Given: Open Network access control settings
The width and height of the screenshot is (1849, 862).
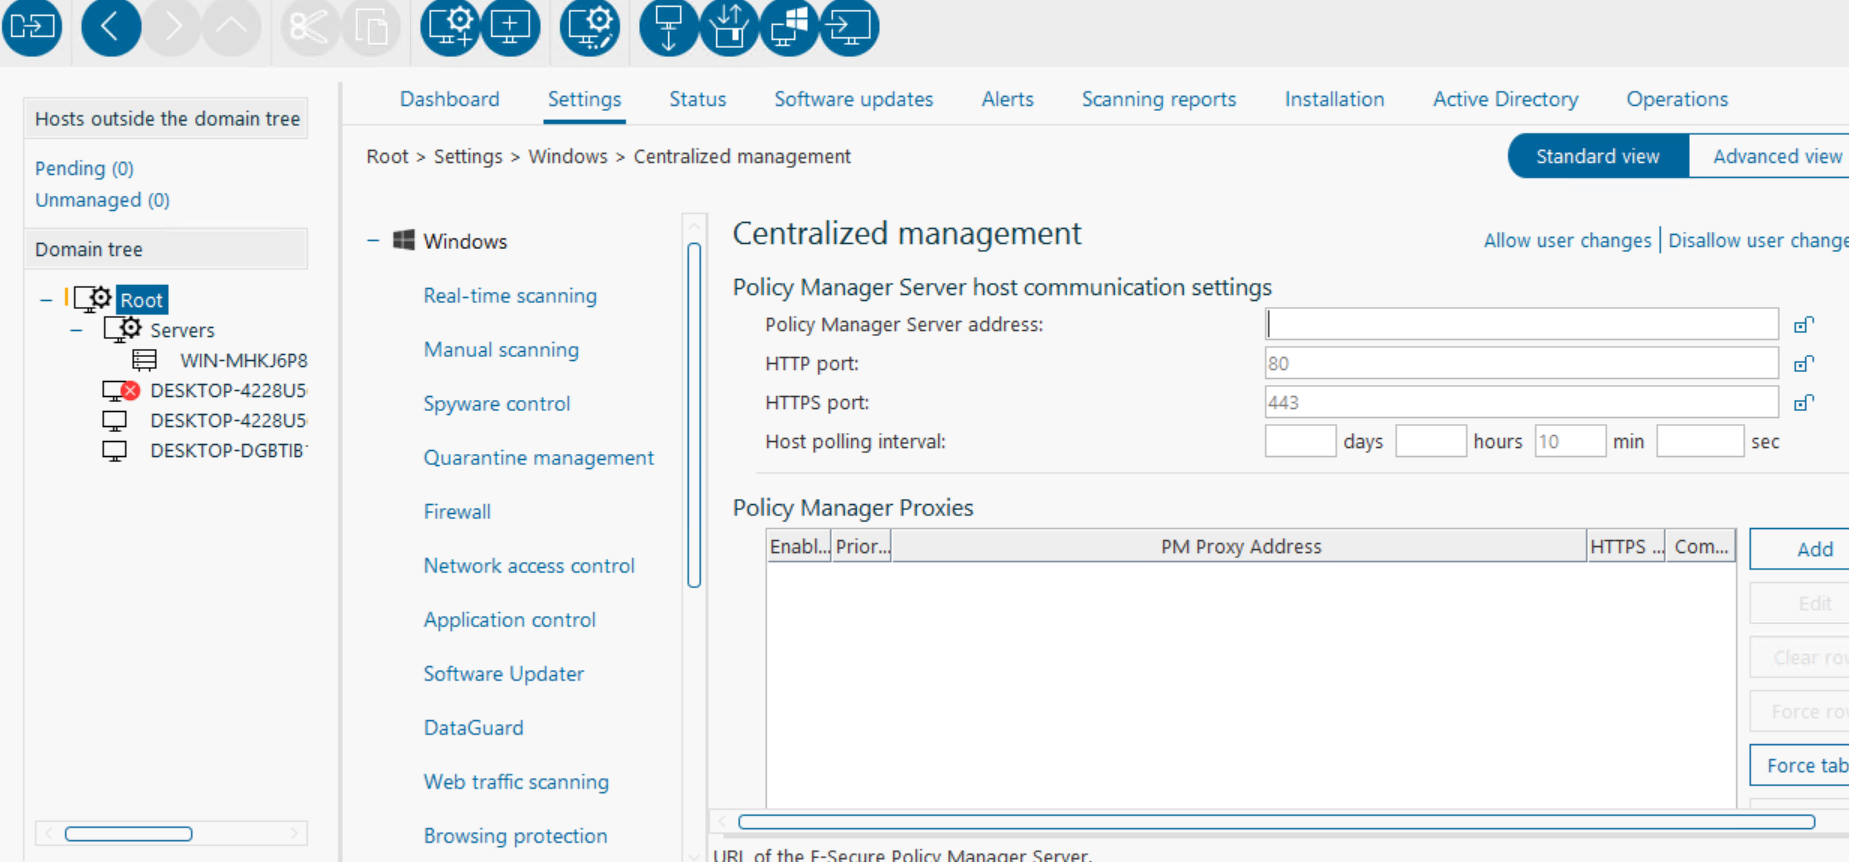Looking at the screenshot, I should (x=529, y=566).
